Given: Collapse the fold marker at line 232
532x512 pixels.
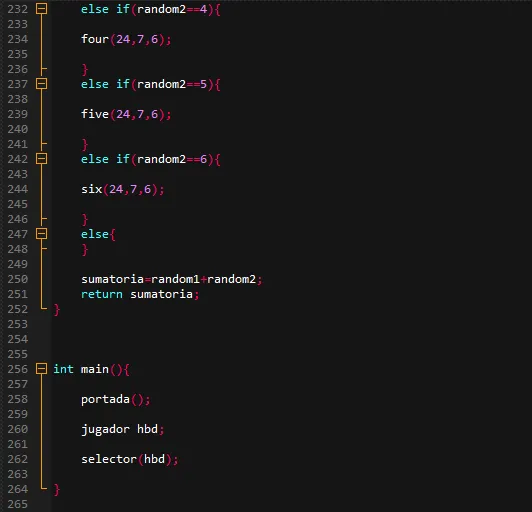Looking at the screenshot, I should (41, 8).
